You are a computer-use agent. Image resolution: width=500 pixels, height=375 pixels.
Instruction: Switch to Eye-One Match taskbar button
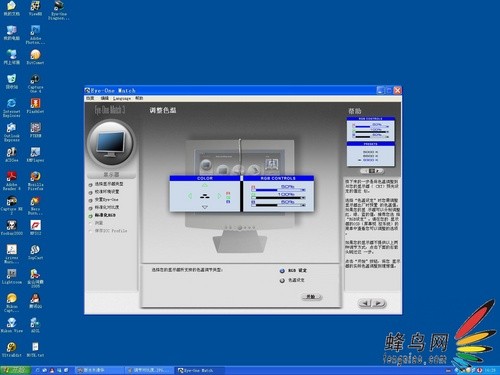[199, 370]
